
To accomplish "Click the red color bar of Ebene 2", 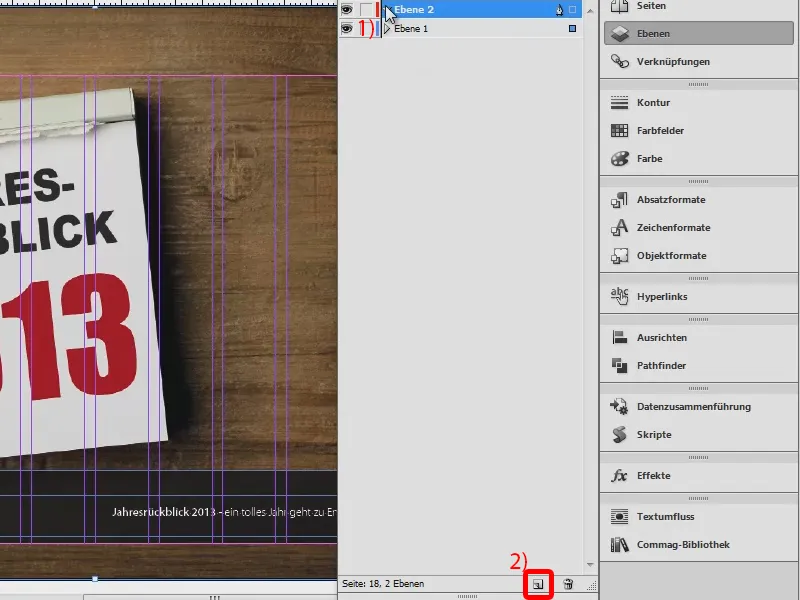I will 378,10.
